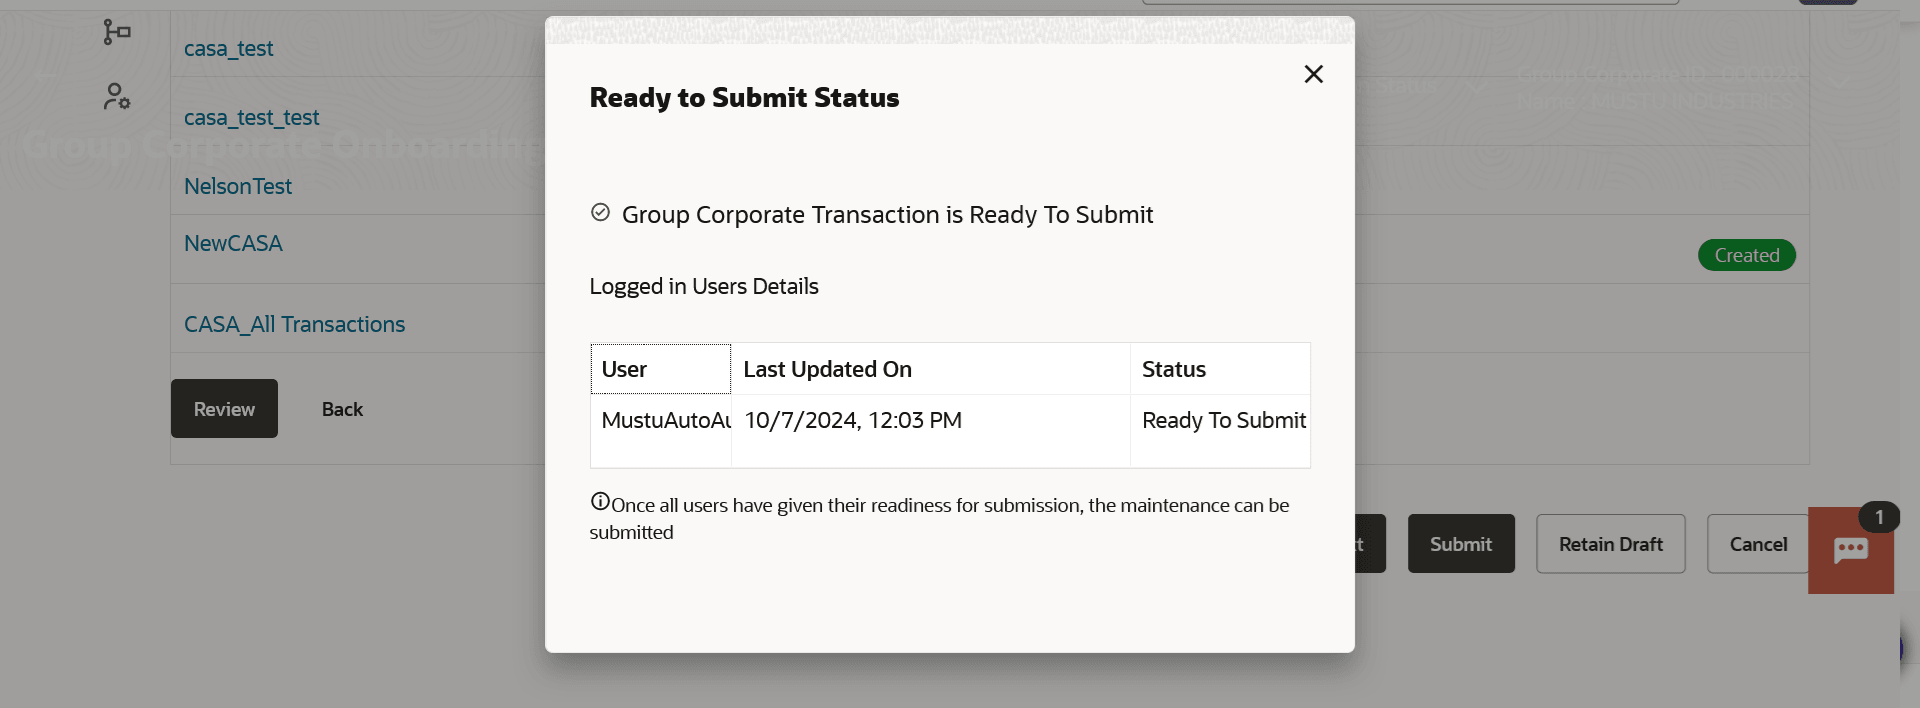The height and width of the screenshot is (708, 1920).
Task: Click the info icon beside the note
Action: 600,502
